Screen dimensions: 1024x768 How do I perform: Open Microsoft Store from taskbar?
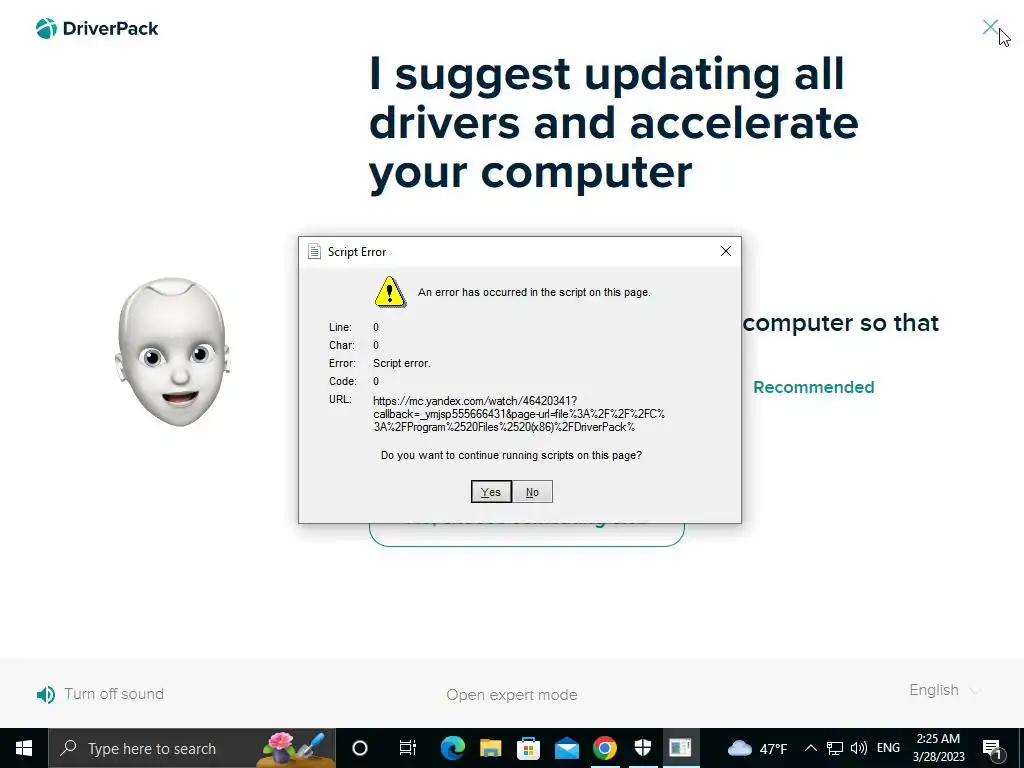pyautogui.click(x=528, y=748)
